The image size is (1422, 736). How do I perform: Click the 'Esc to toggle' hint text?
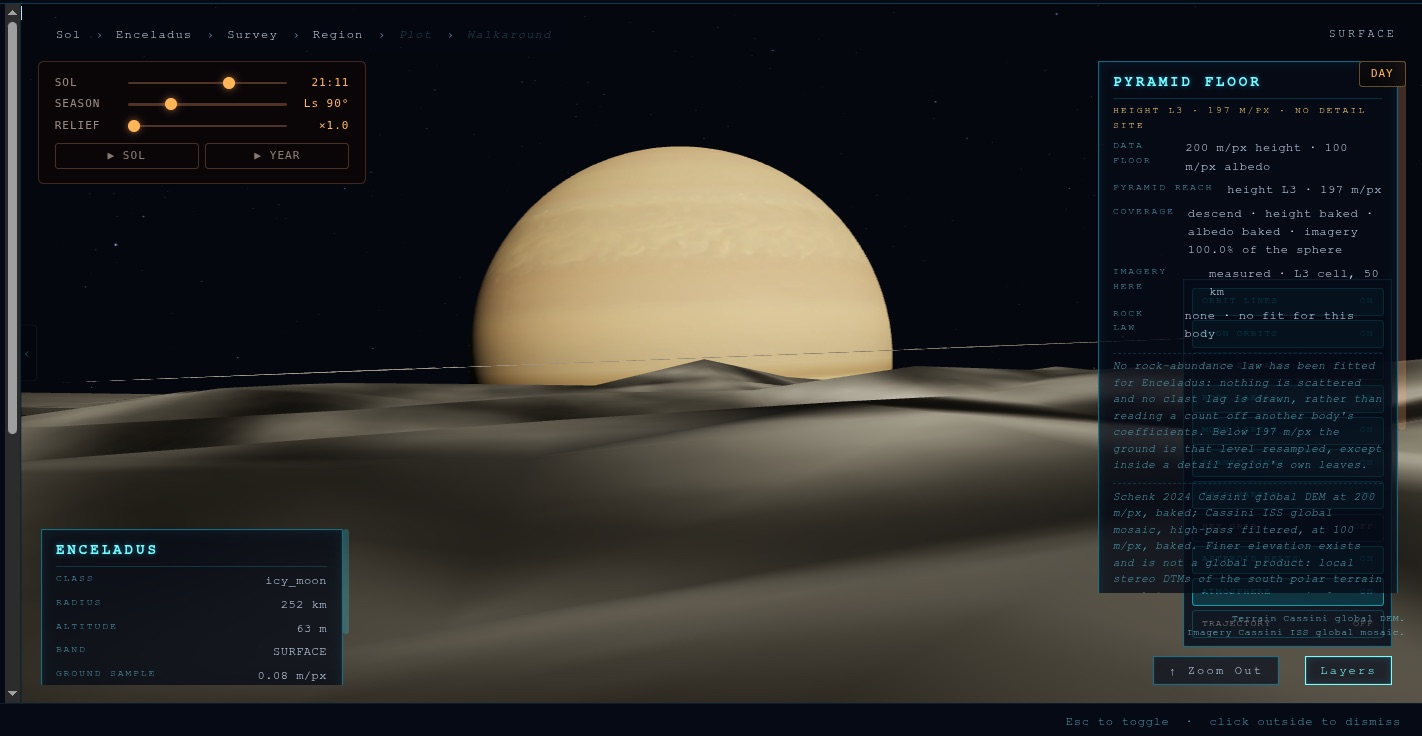[x=1117, y=722]
